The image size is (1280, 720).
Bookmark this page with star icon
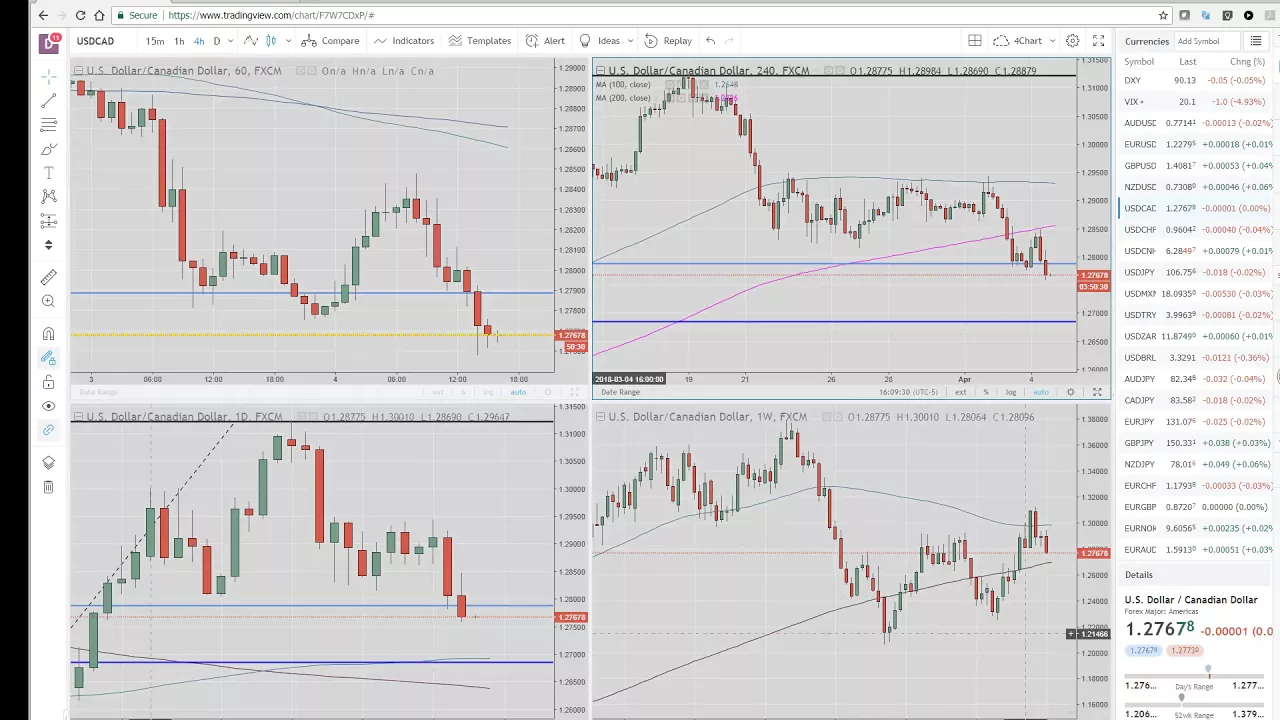[x=1163, y=15]
